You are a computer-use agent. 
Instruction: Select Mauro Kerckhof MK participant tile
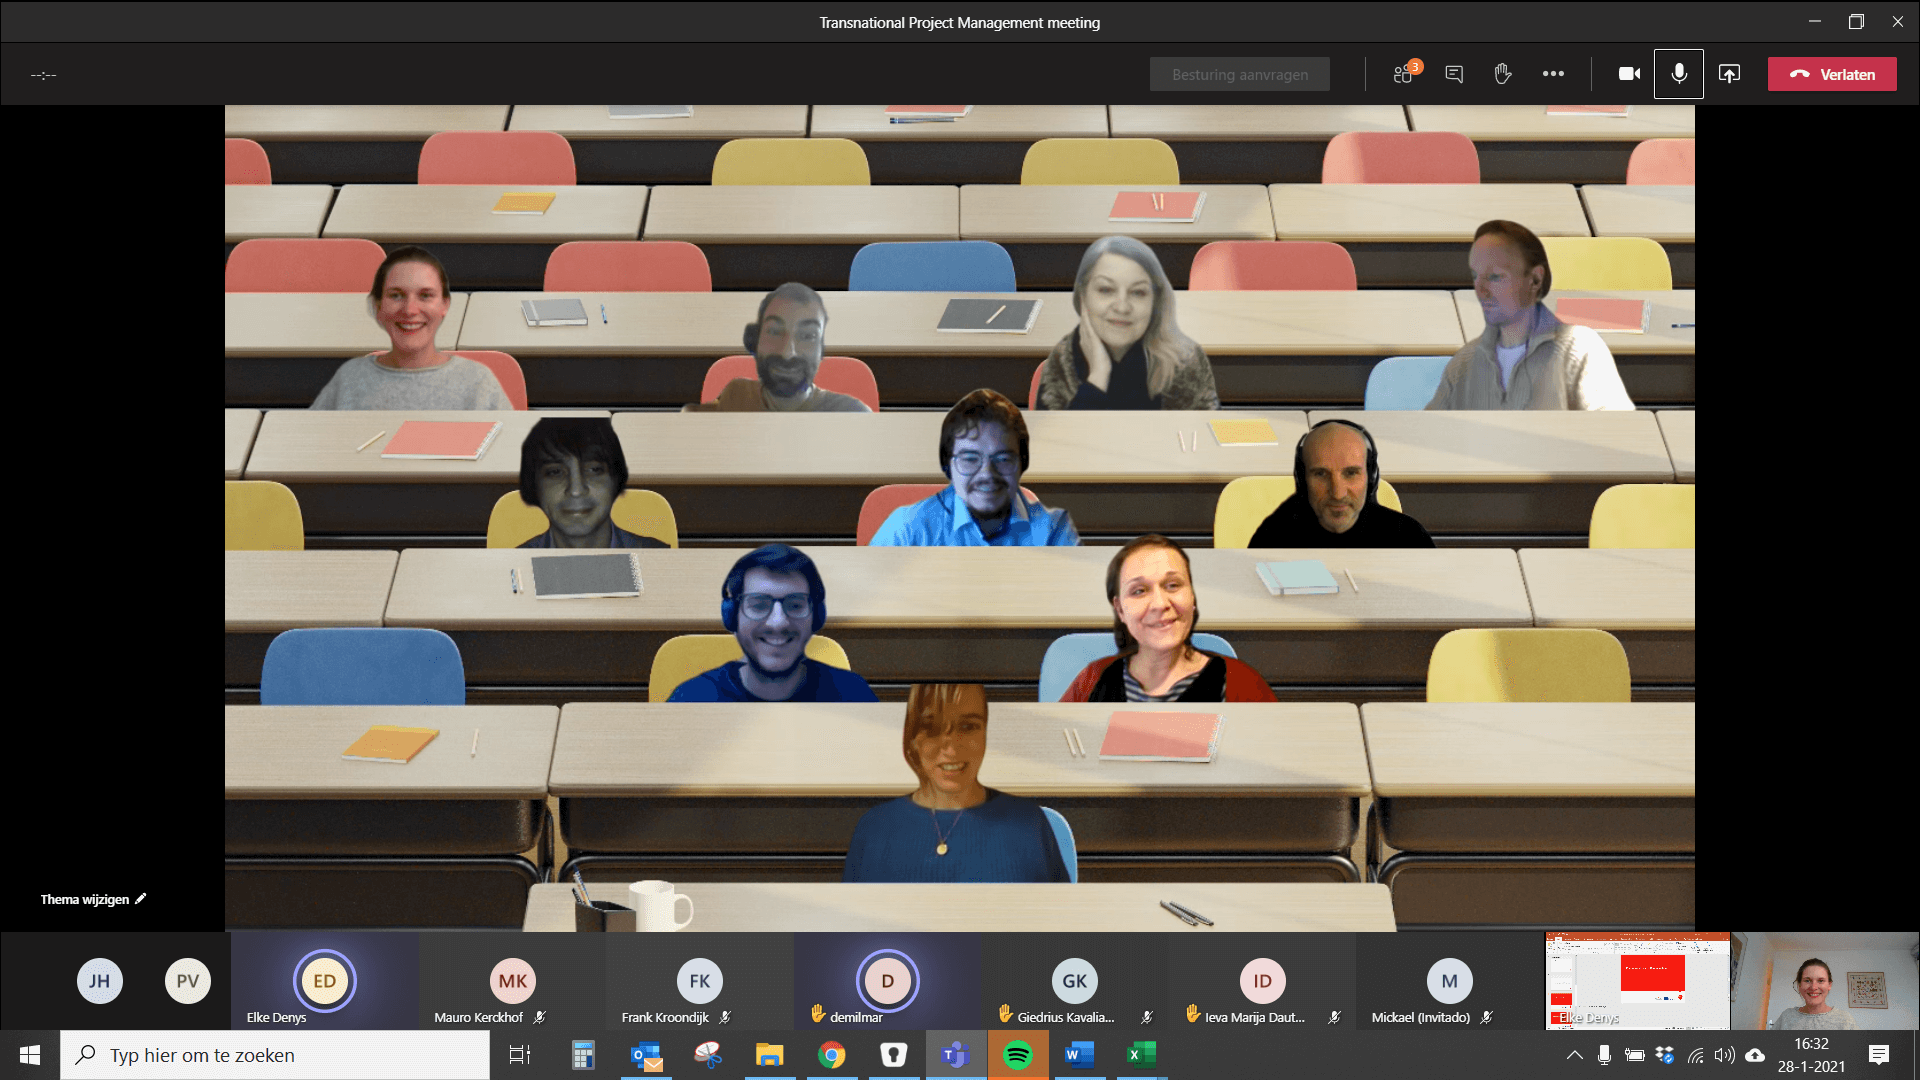click(x=513, y=981)
